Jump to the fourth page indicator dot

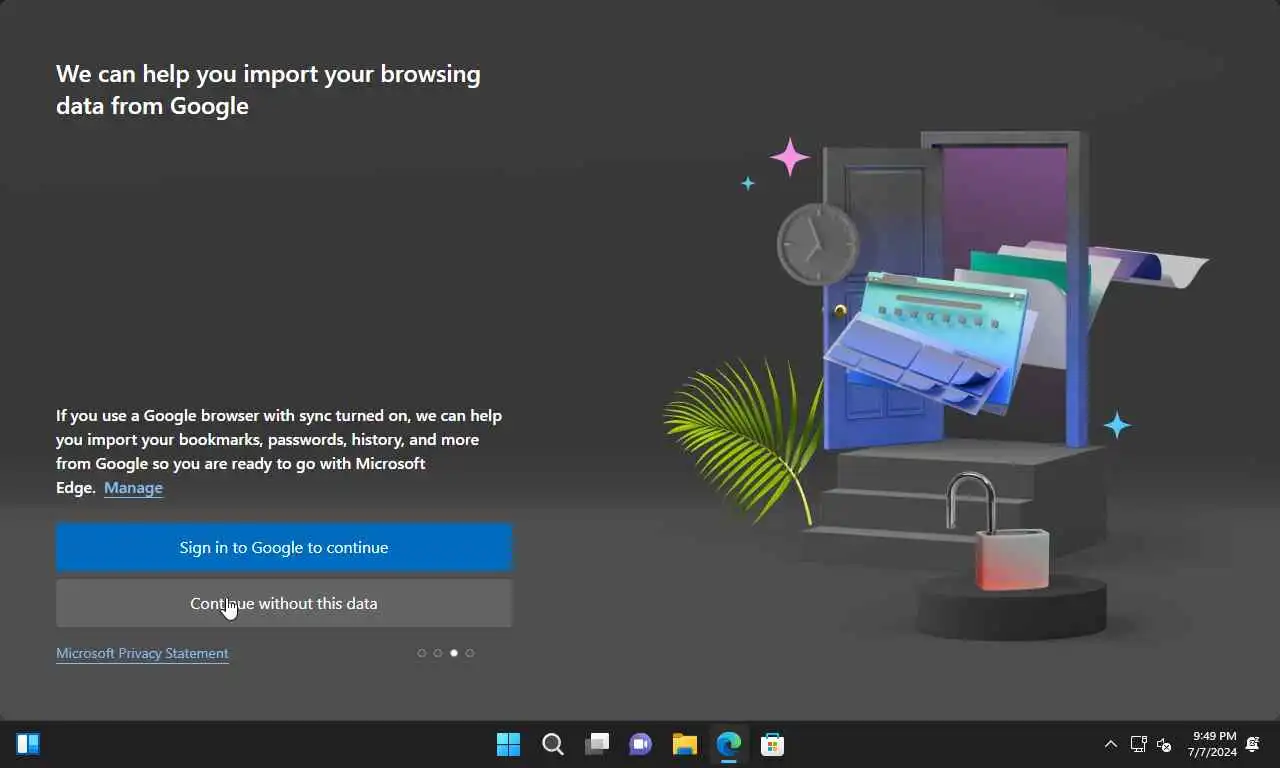click(470, 653)
